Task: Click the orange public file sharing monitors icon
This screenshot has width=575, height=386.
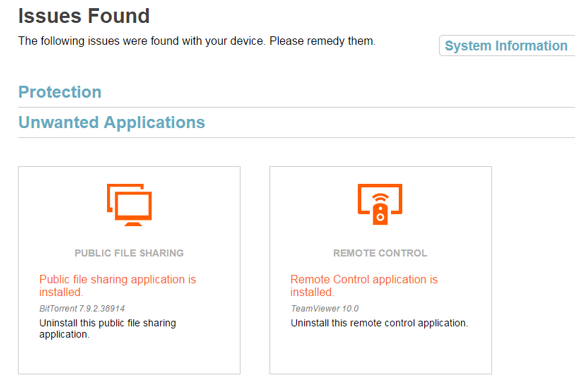Action: 129,205
